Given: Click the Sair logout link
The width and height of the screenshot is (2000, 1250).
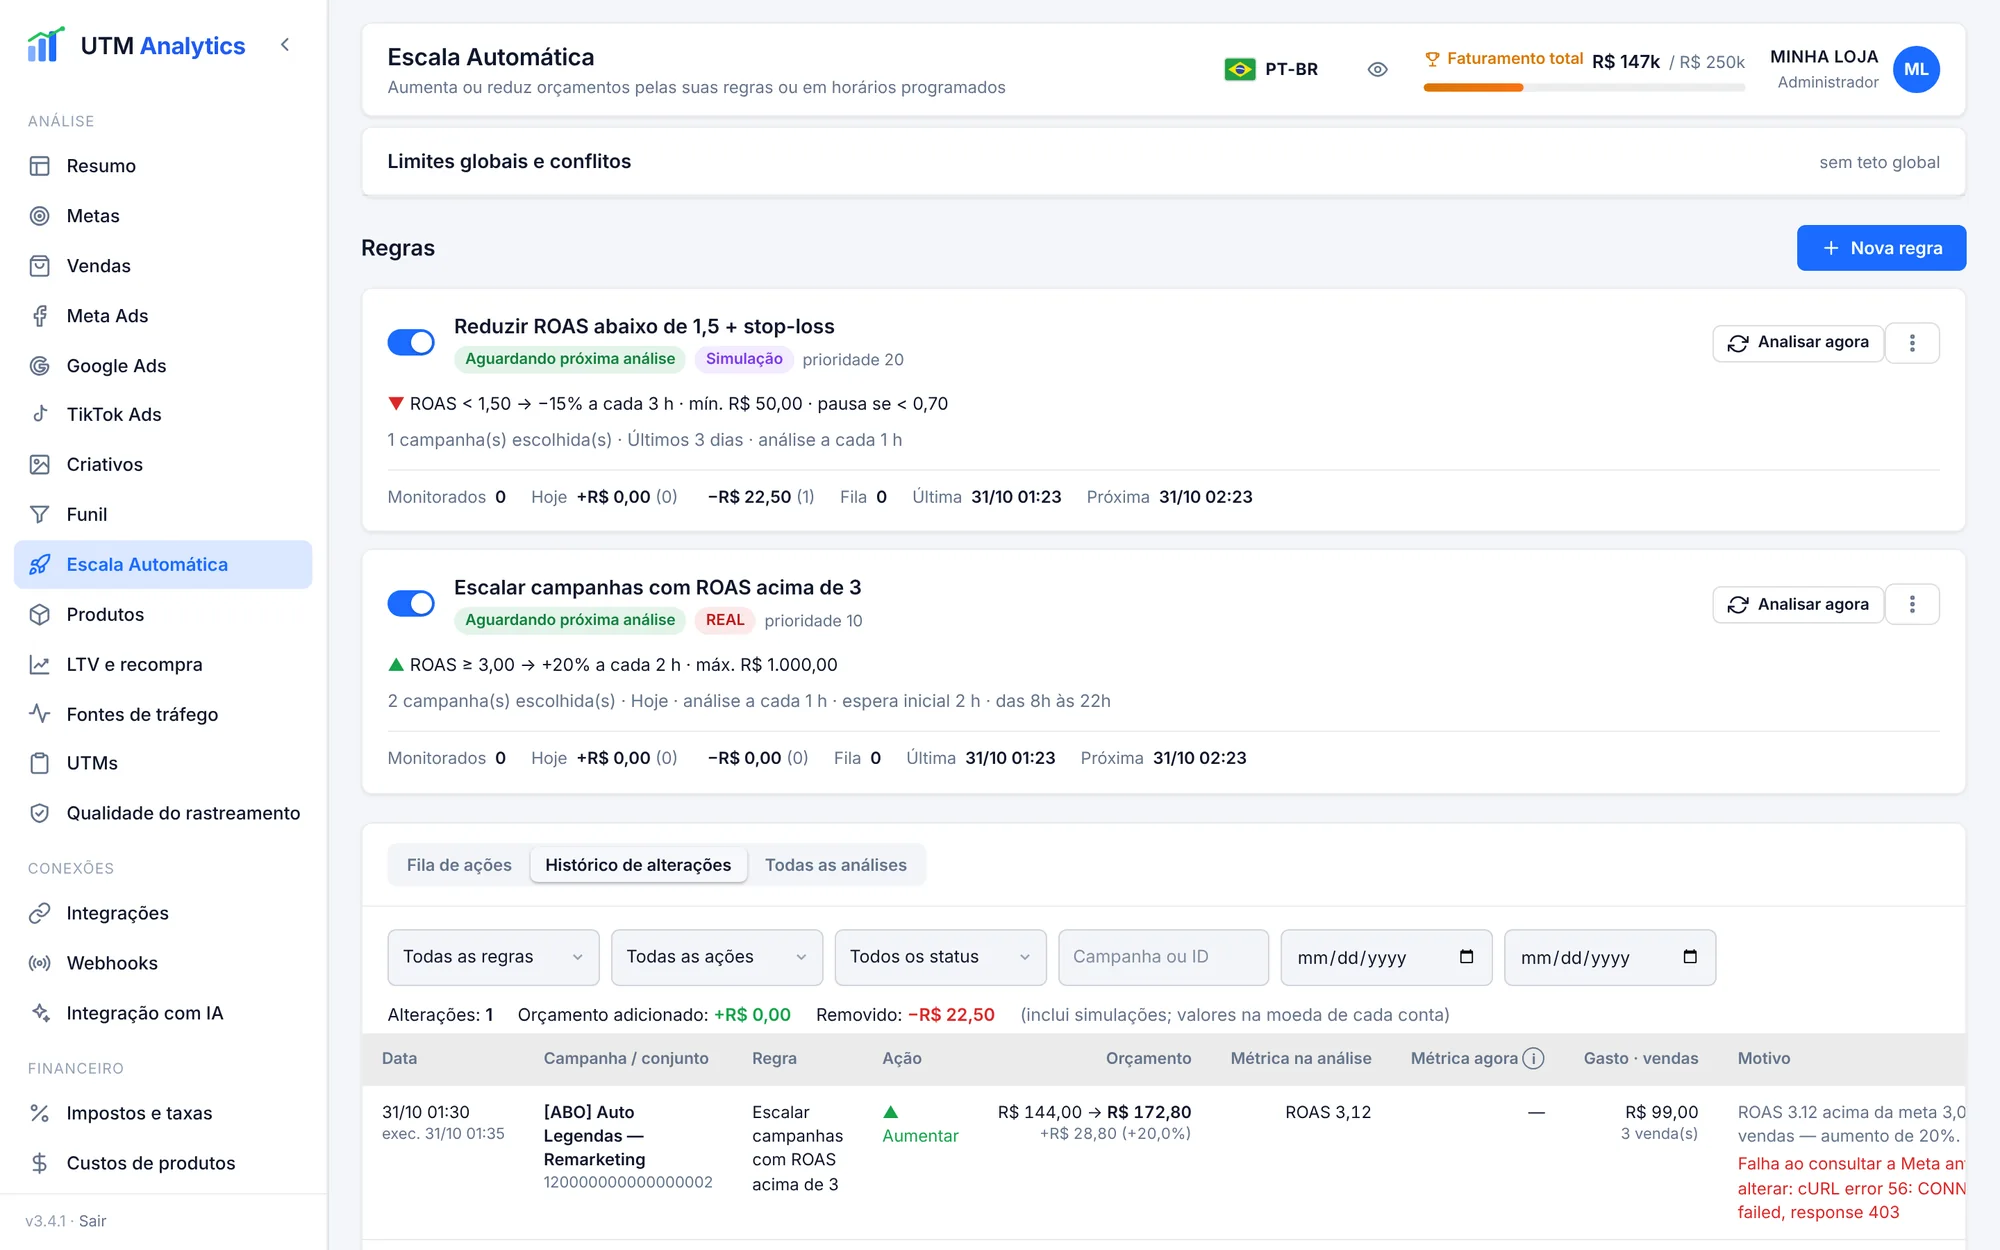Looking at the screenshot, I should 92,1221.
